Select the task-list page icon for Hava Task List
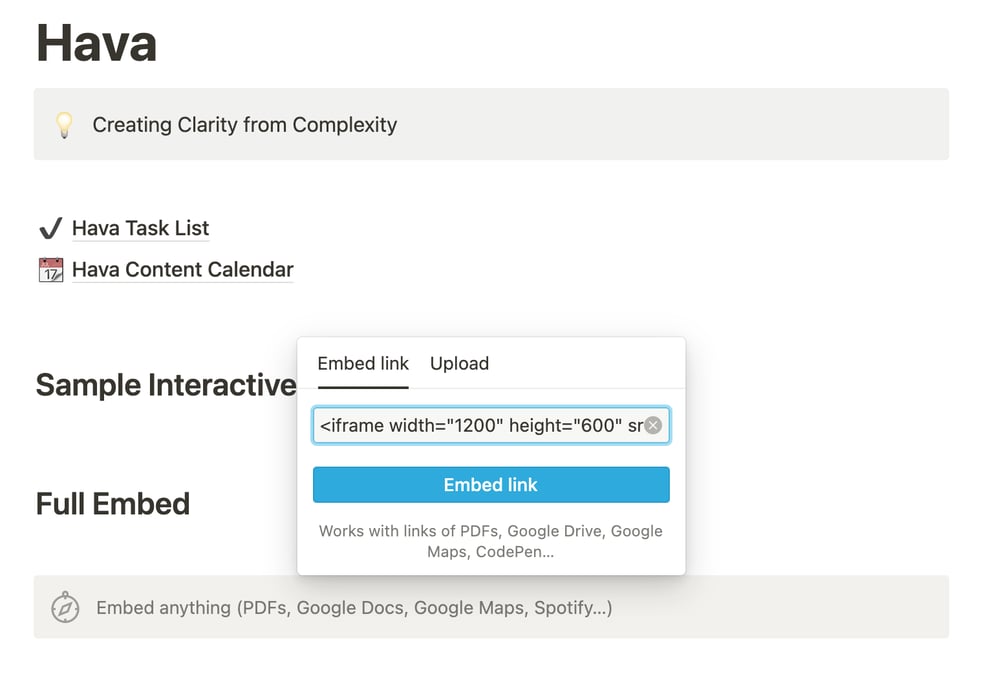Viewport: 988px width, 676px height. pos(50,228)
